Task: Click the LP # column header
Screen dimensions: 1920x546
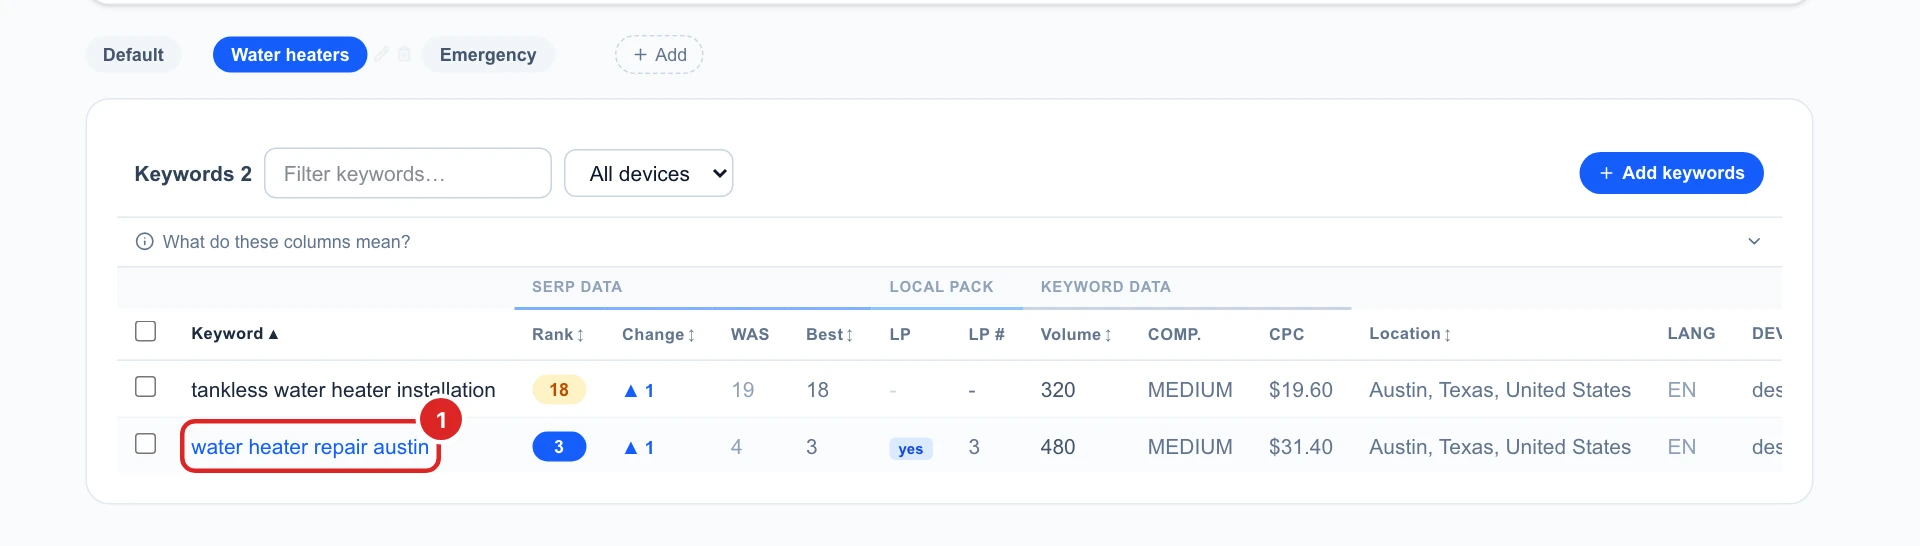Action: point(986,334)
